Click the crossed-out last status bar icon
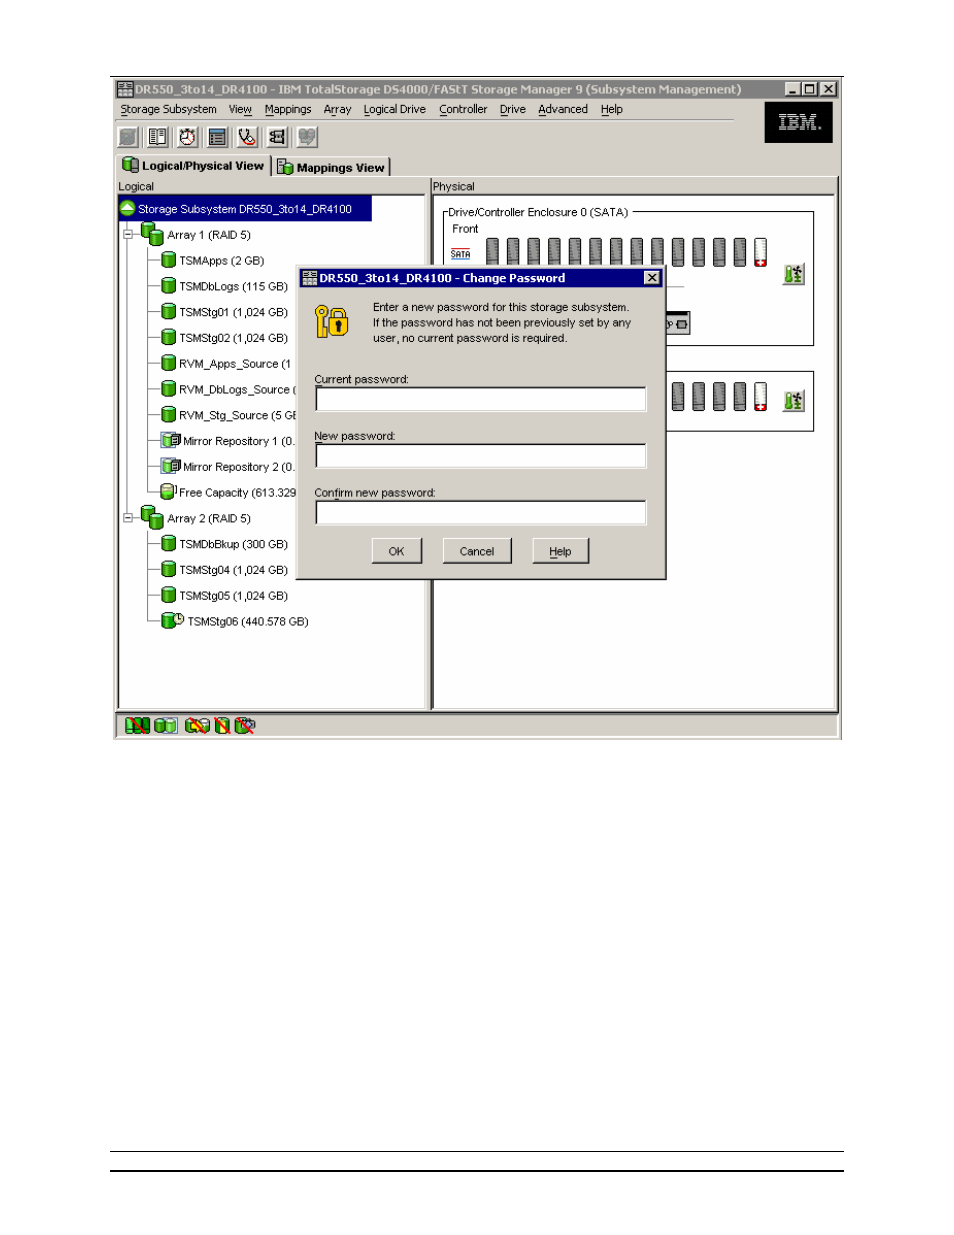954x1235 pixels. [245, 725]
